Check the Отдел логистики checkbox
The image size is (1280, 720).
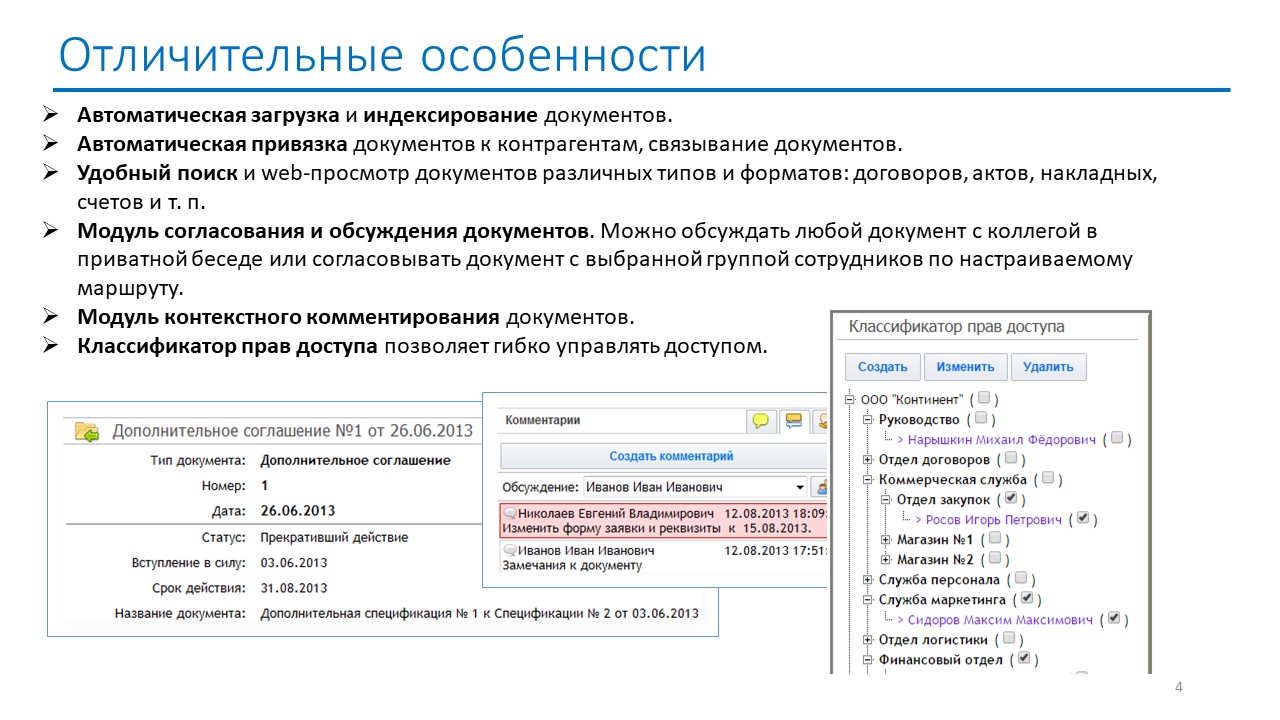point(1008,639)
